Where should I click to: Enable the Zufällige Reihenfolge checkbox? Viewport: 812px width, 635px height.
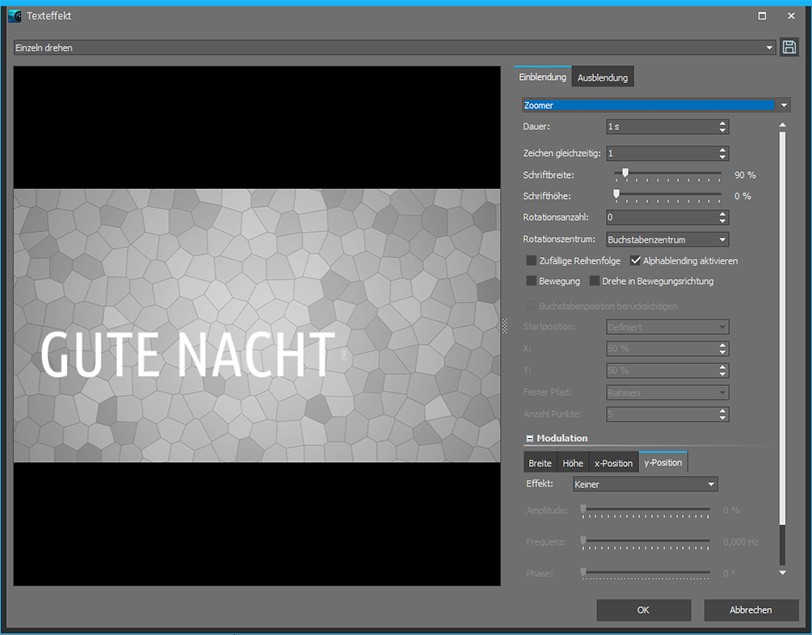(x=531, y=260)
